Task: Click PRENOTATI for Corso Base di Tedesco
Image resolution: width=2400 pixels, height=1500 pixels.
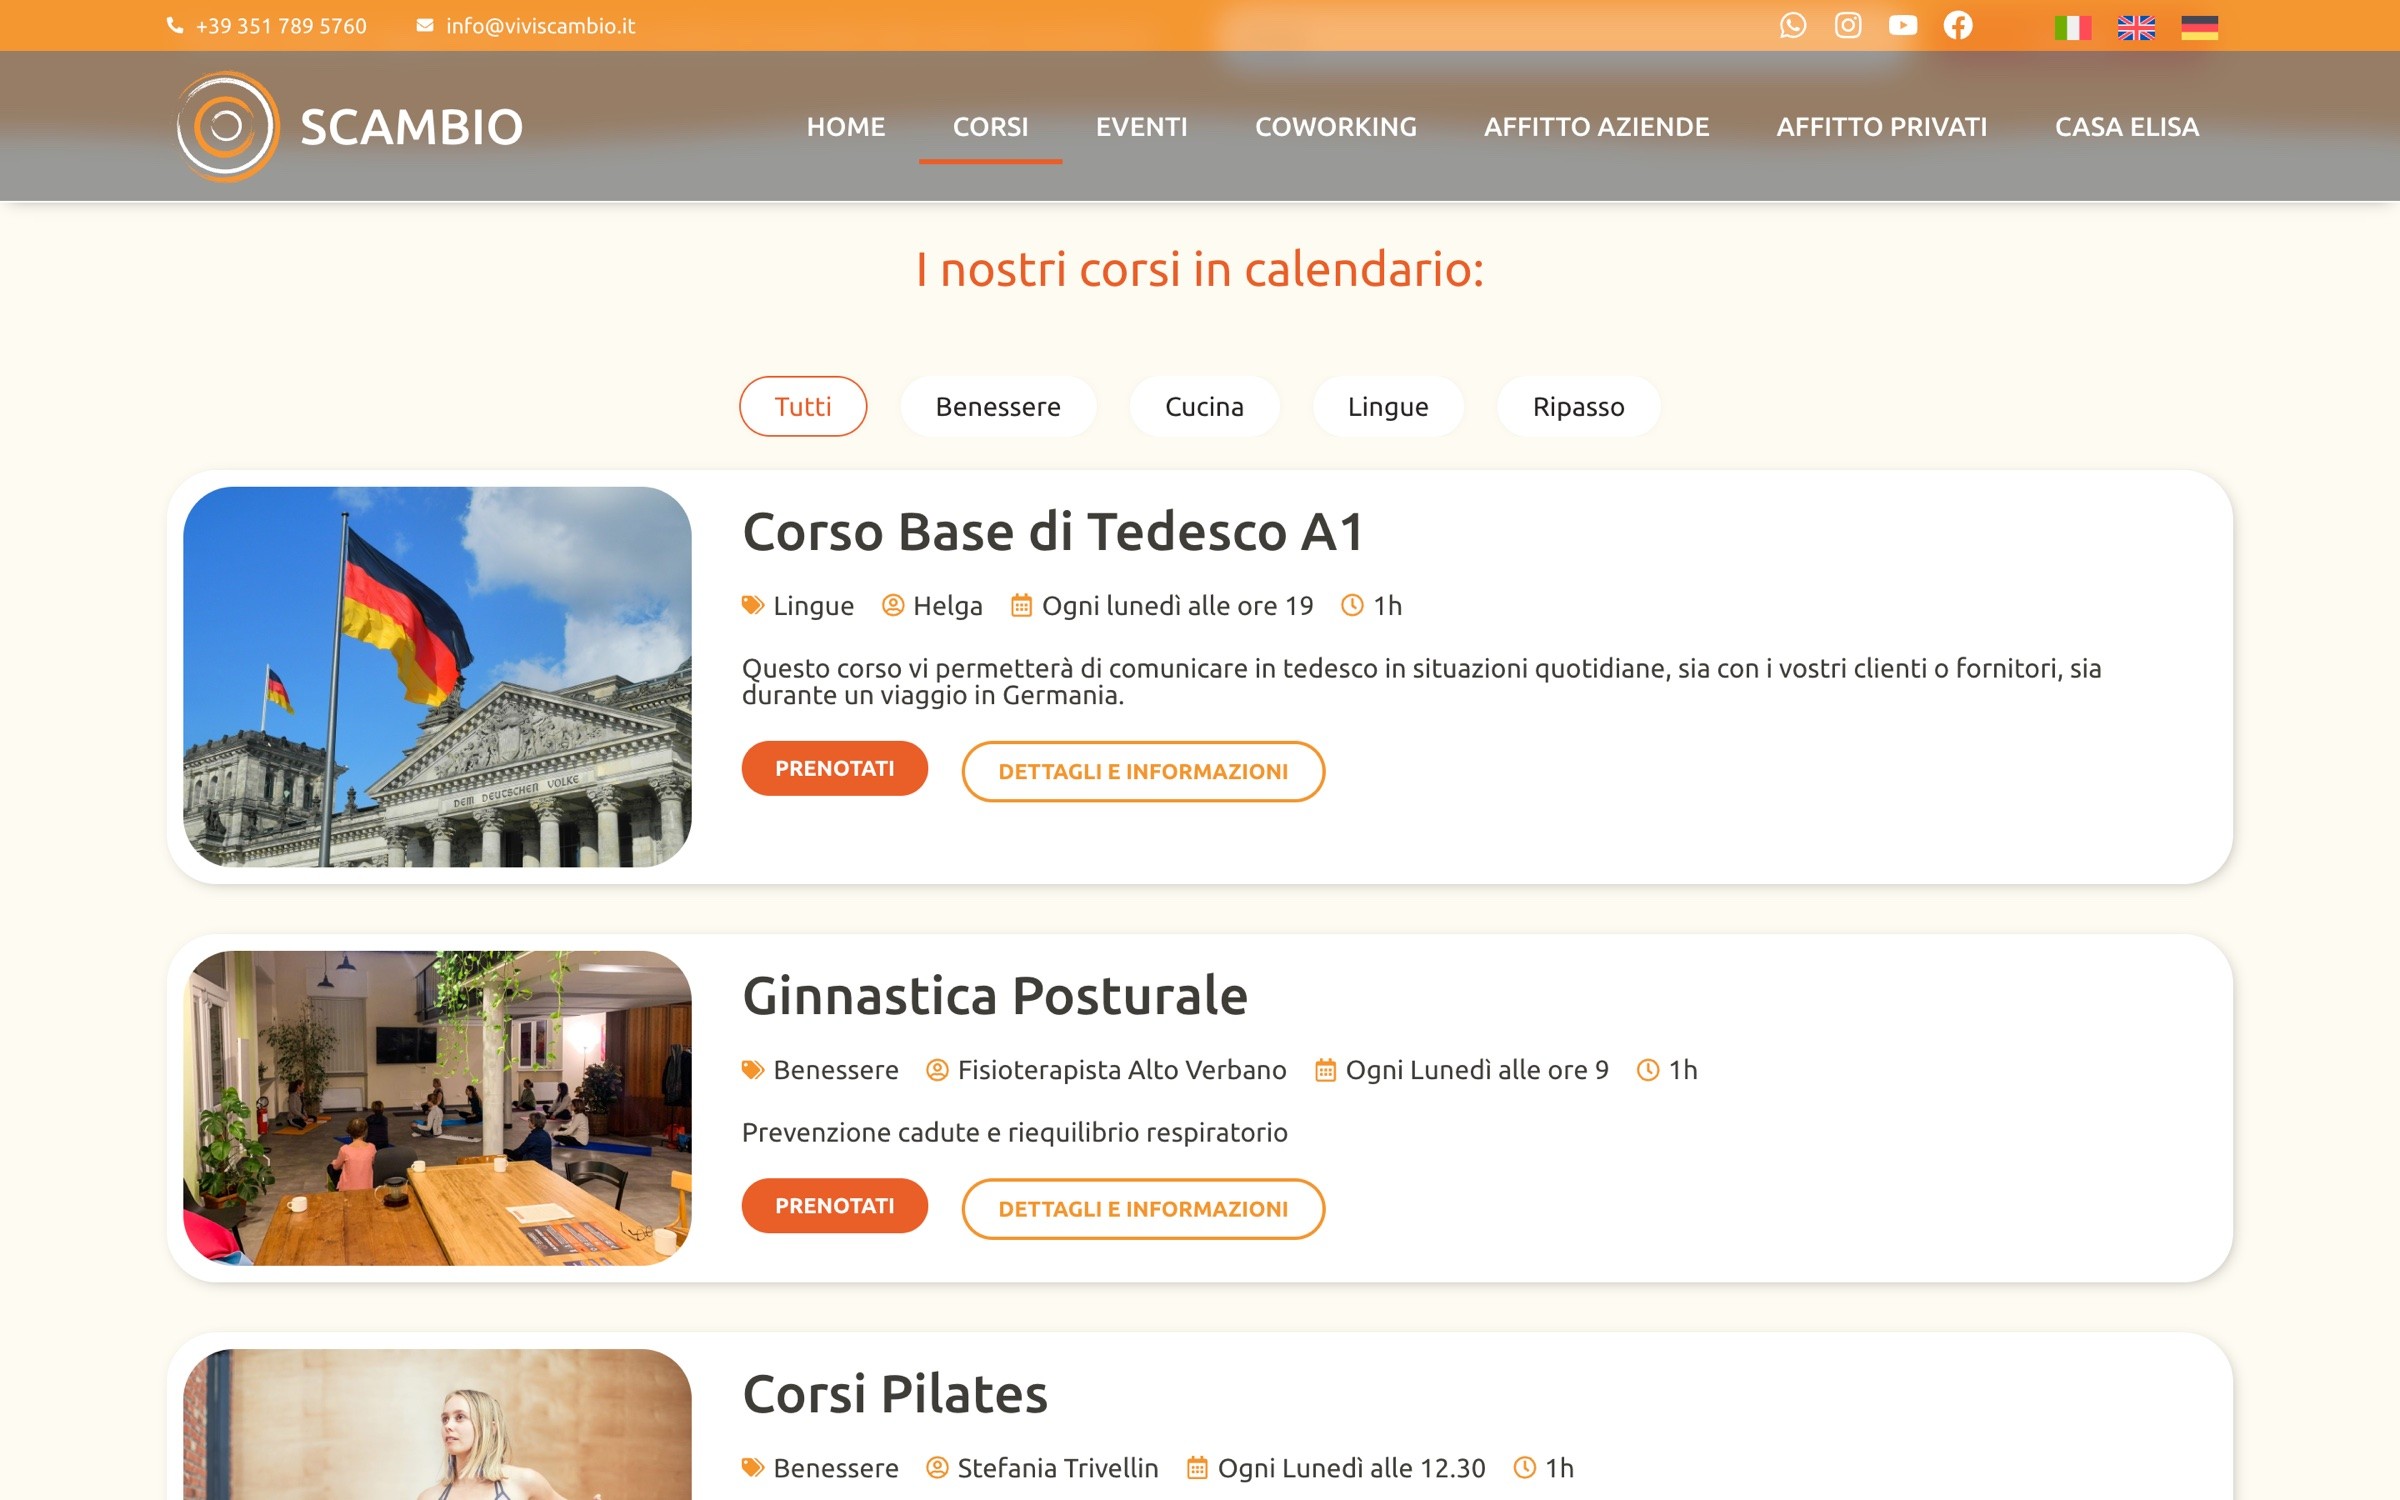Action: tap(834, 768)
